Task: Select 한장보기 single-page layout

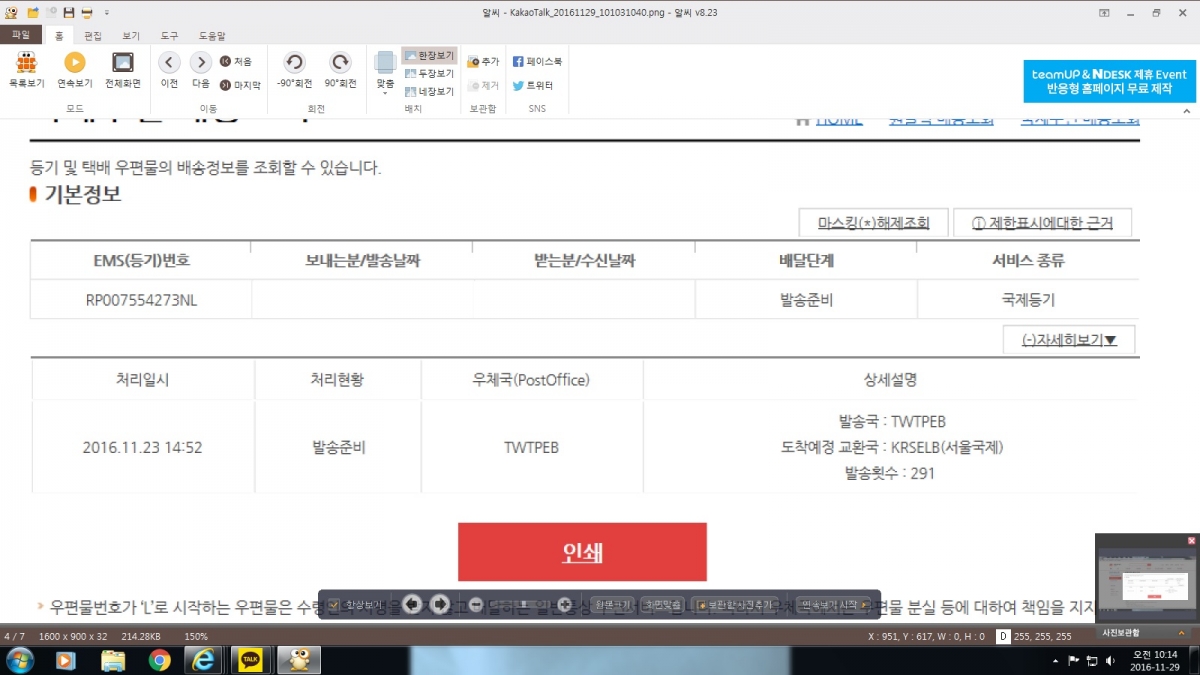Action: coord(429,56)
